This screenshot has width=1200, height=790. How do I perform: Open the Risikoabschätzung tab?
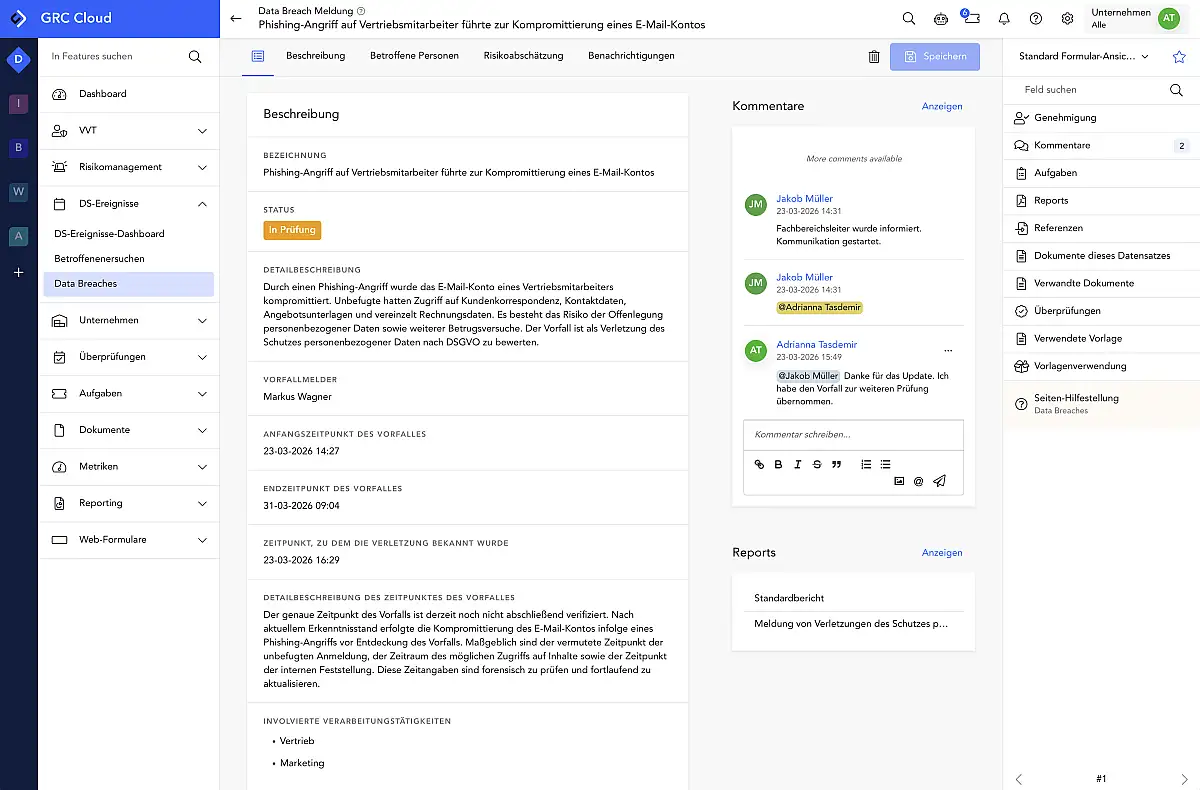click(x=523, y=56)
